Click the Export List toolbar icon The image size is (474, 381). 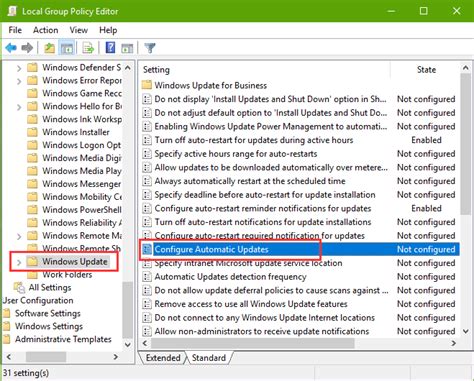(88, 48)
